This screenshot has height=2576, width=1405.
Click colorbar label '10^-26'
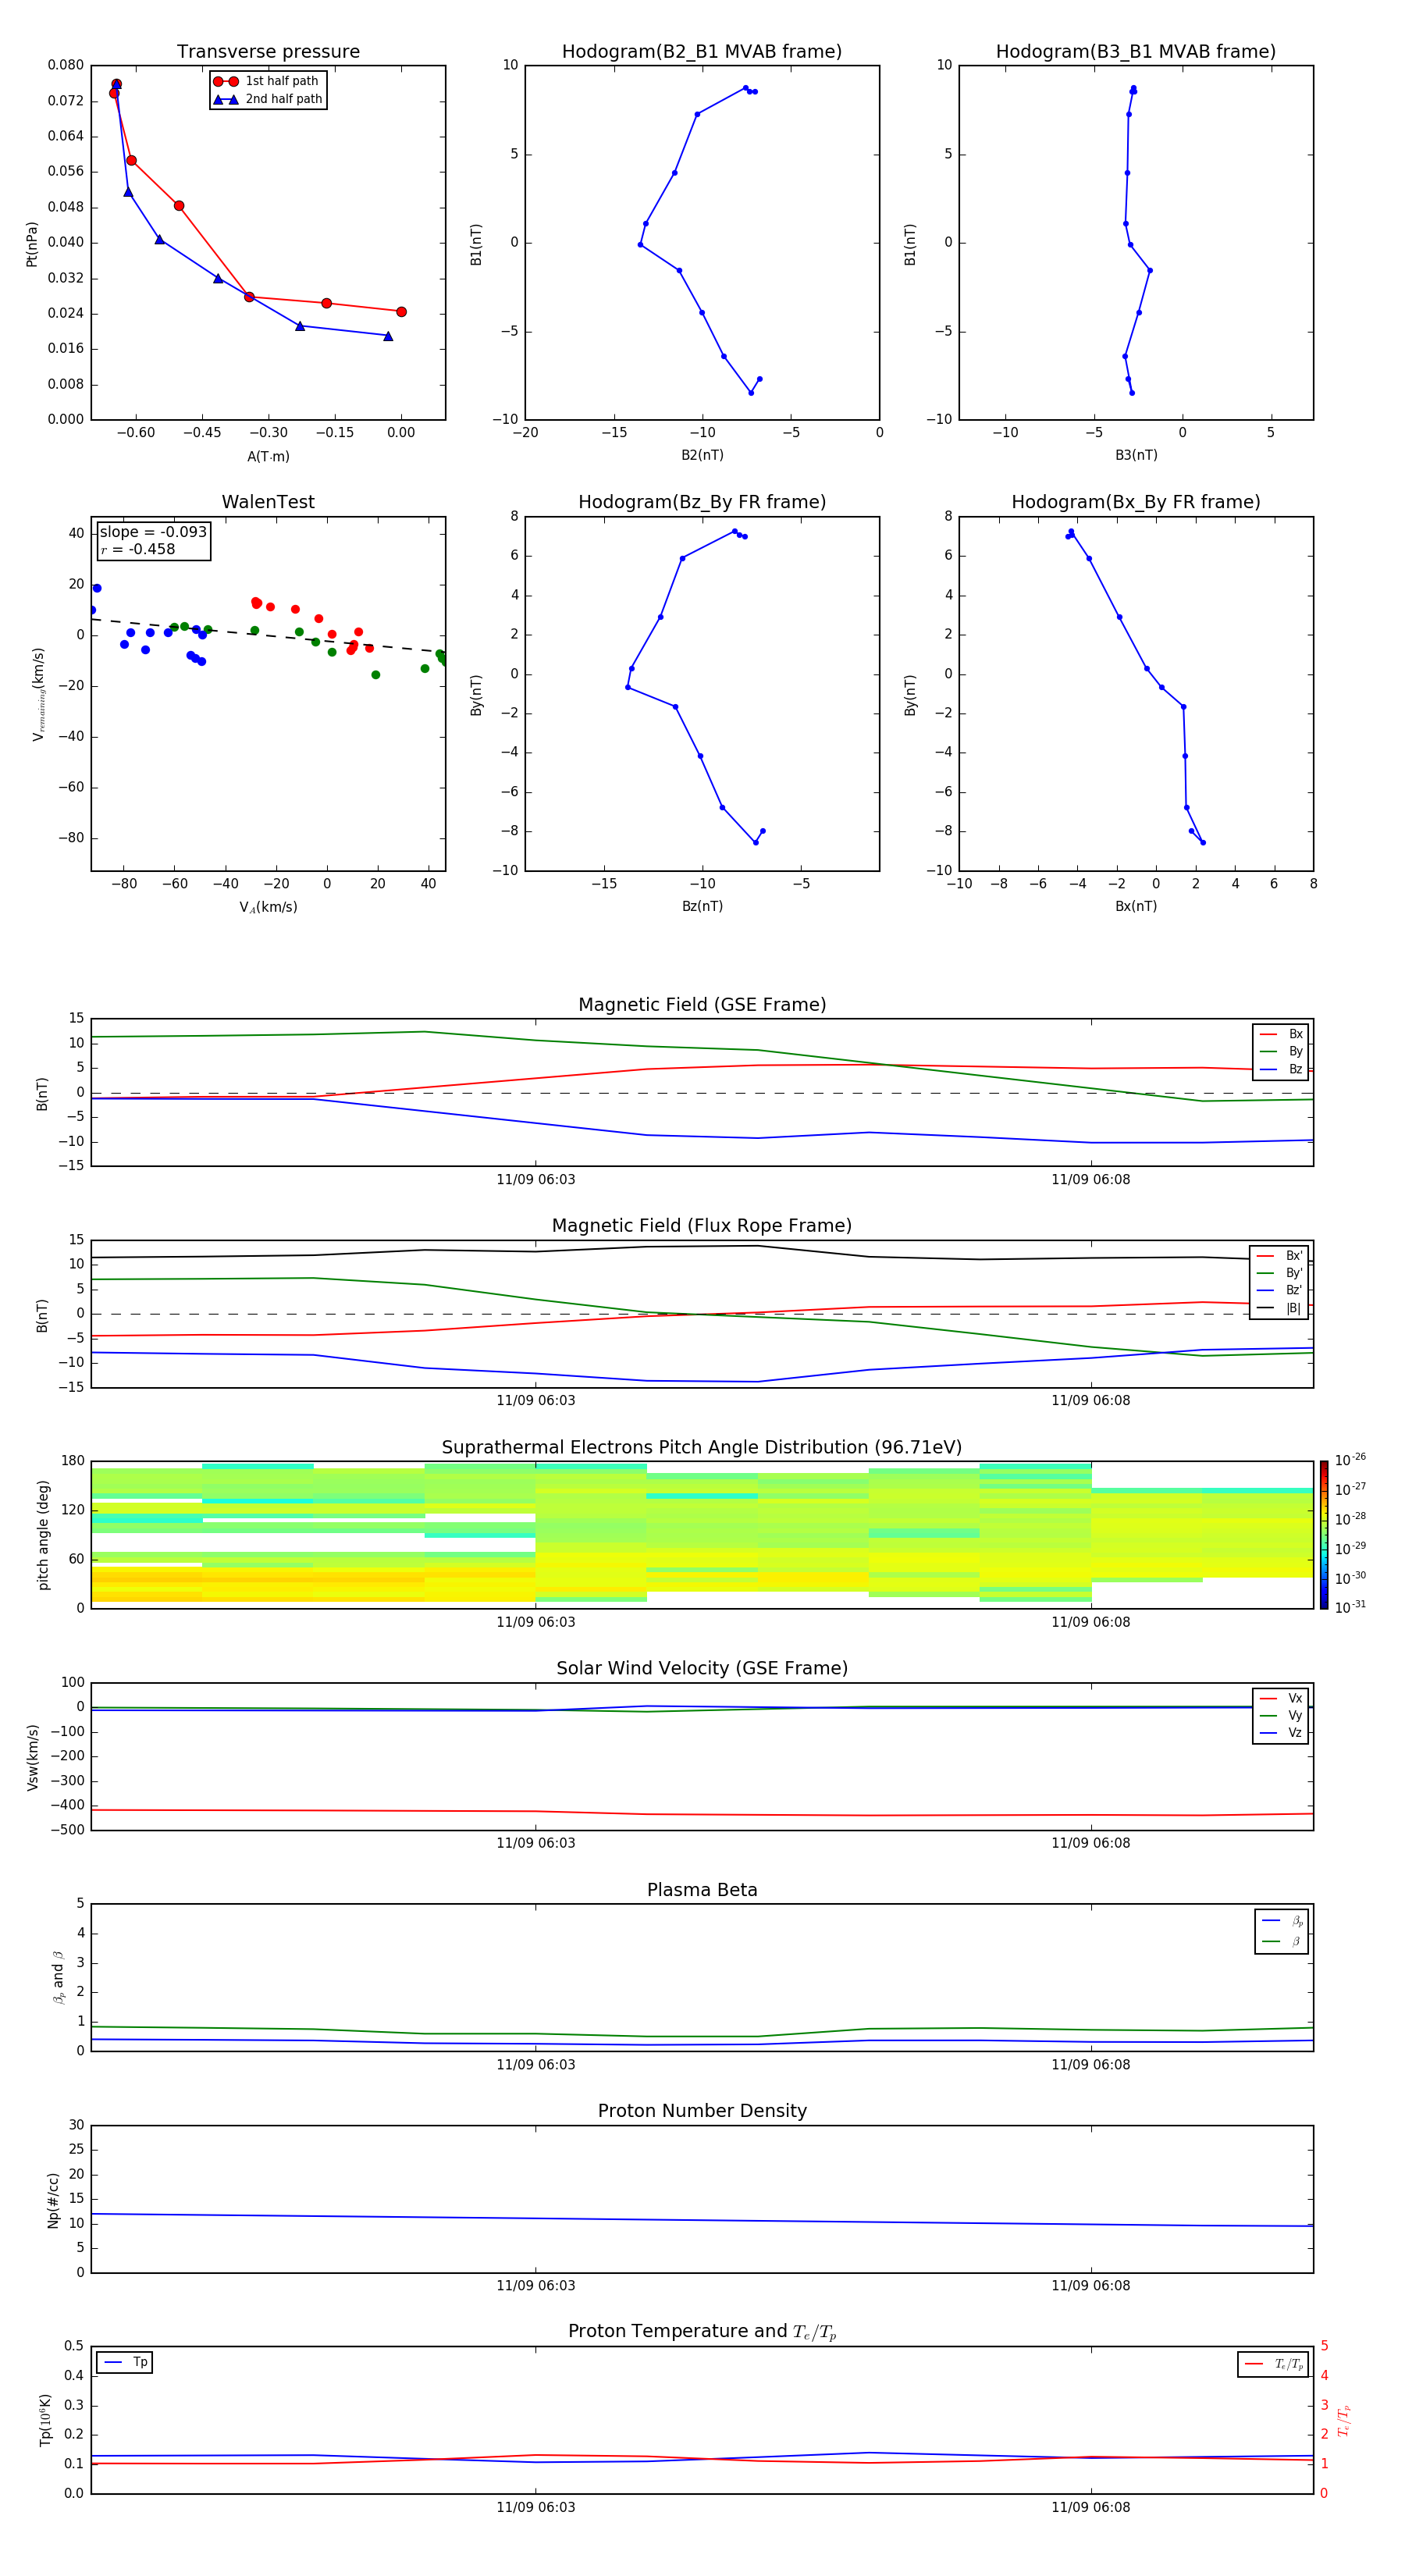(x=1350, y=1460)
